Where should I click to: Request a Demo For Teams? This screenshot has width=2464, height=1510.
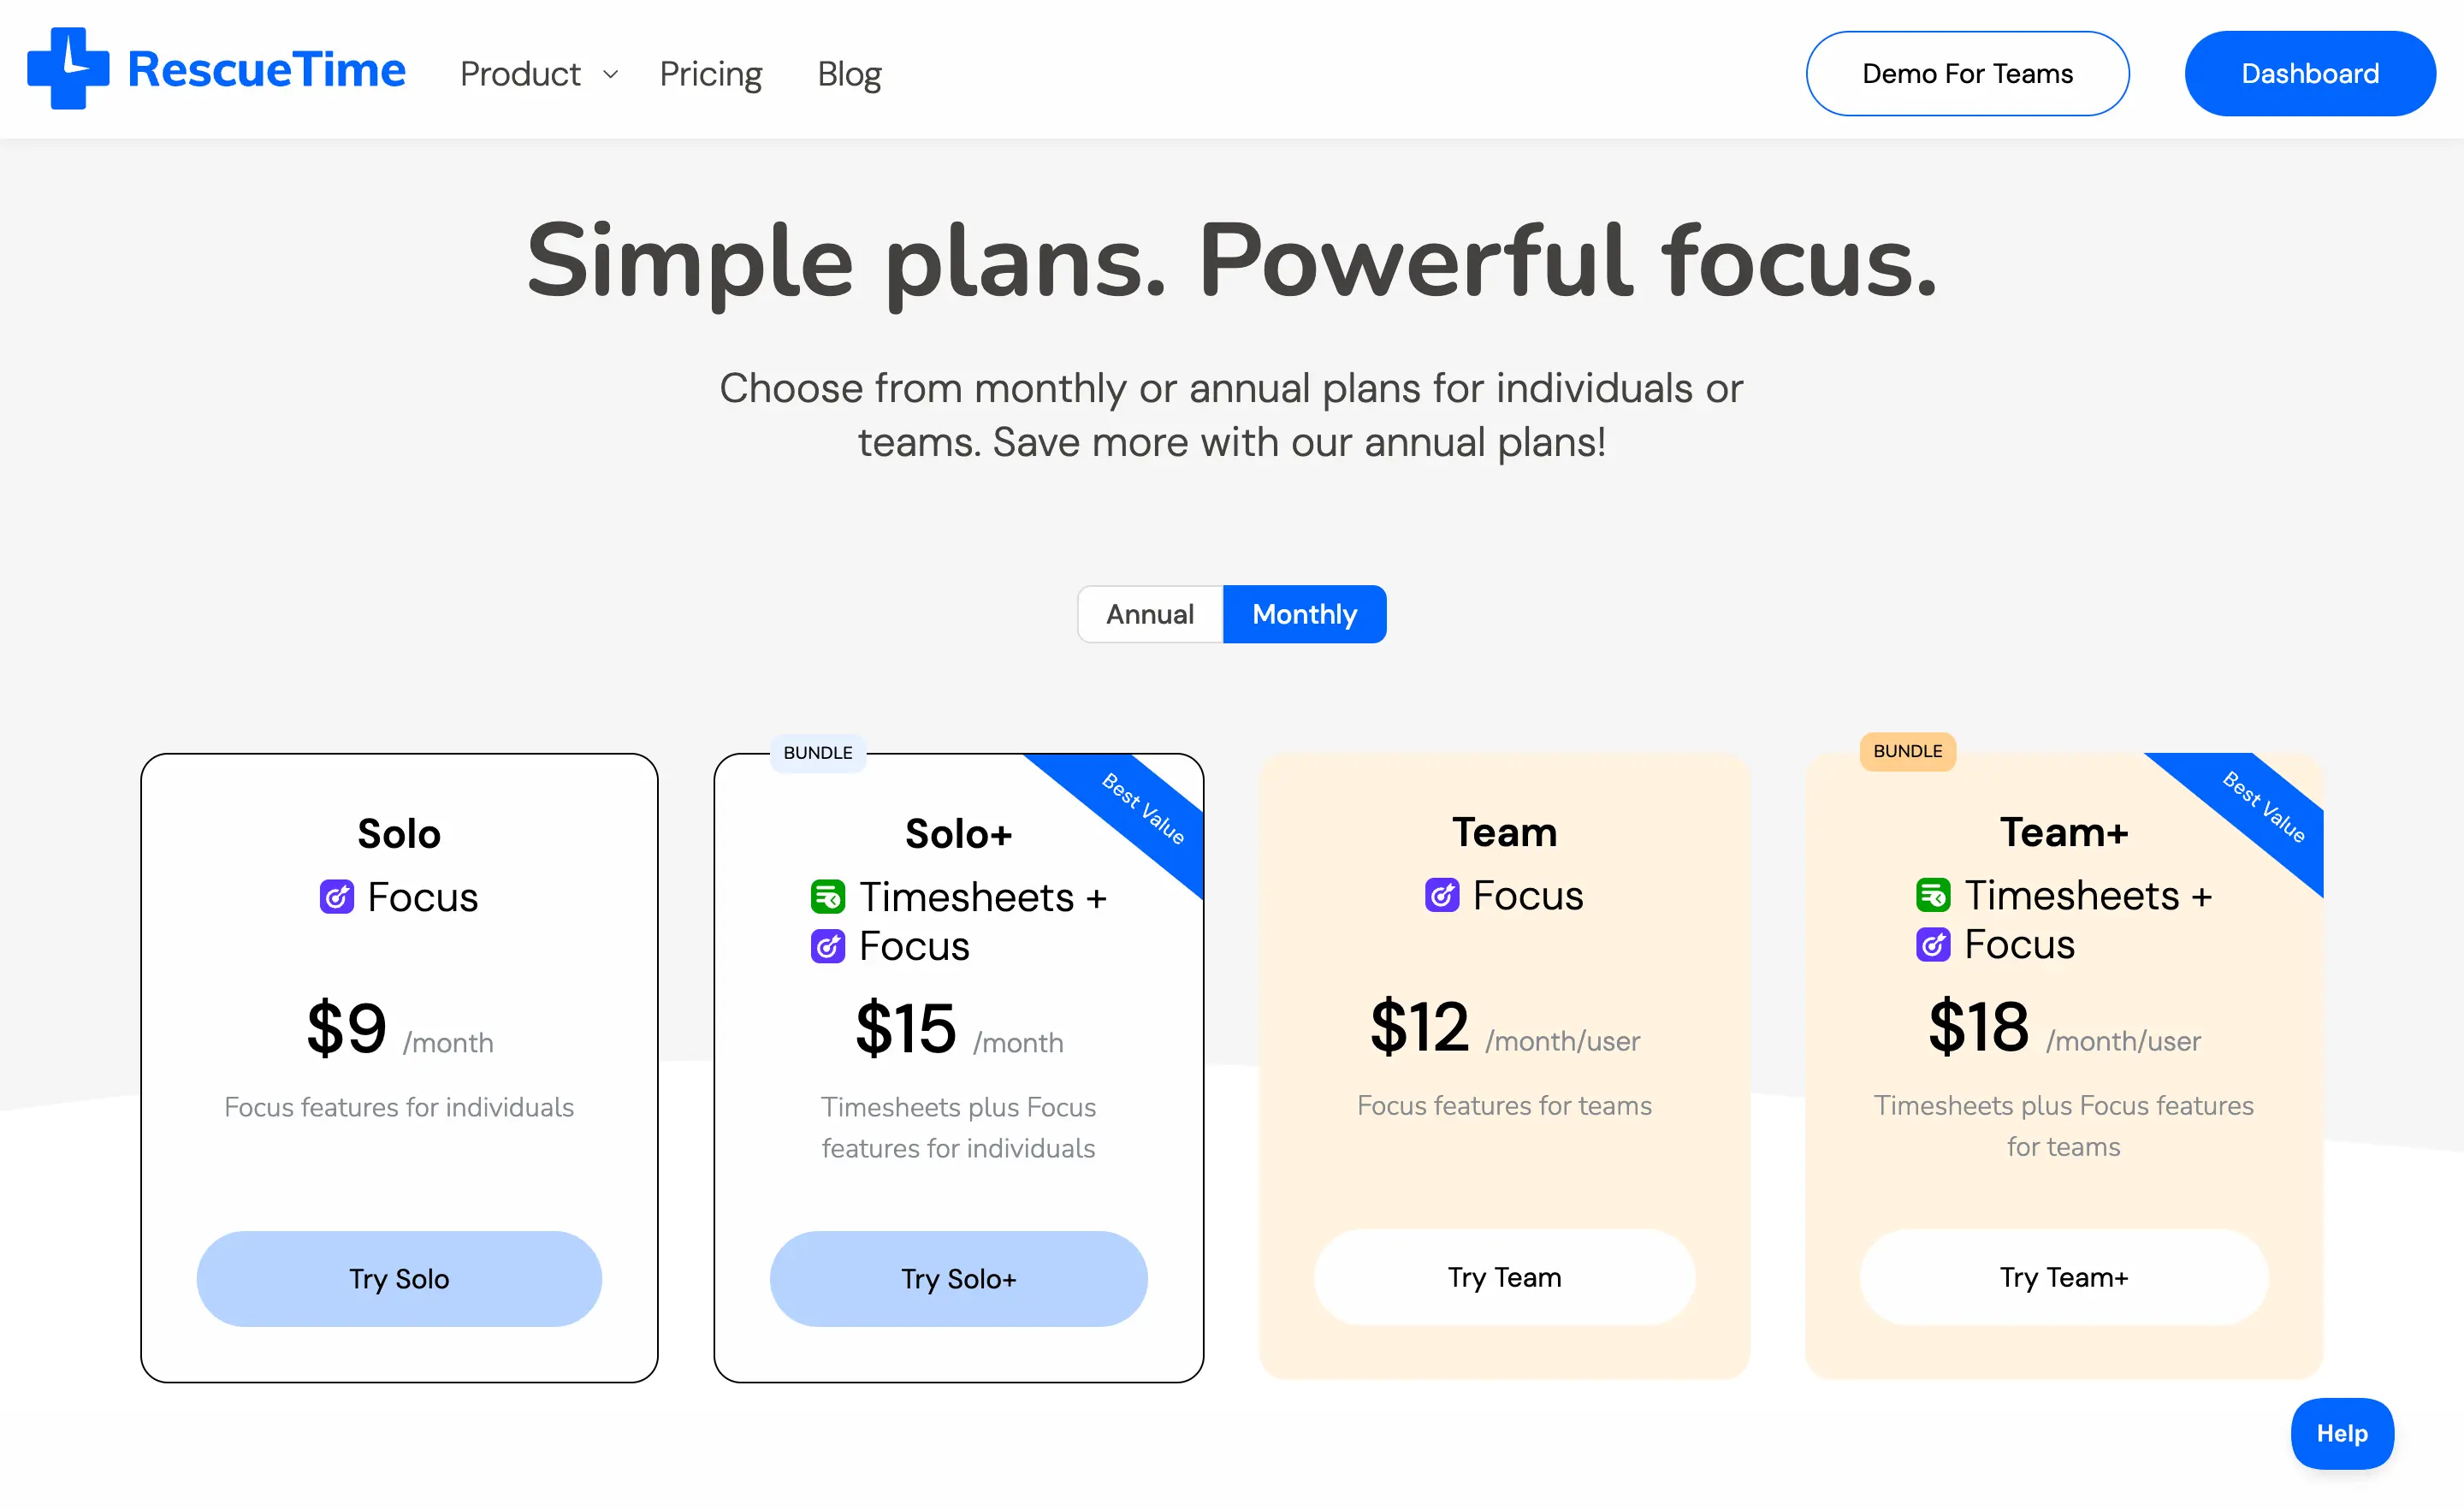[x=1966, y=72]
